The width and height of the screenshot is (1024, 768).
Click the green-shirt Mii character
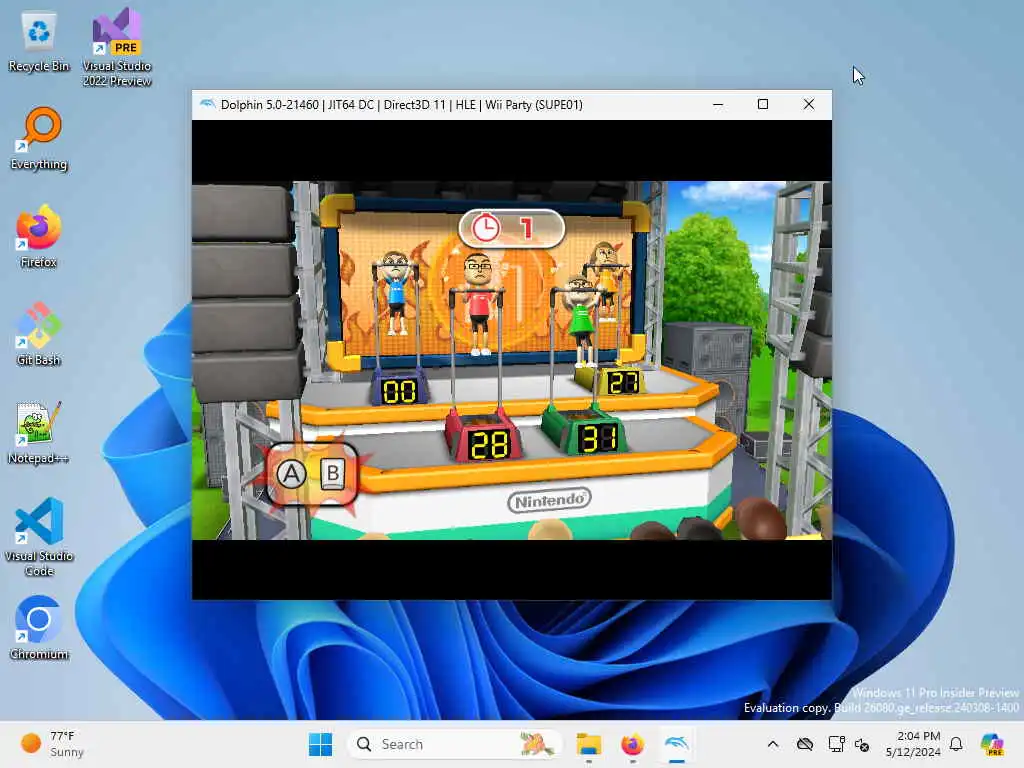tap(580, 319)
